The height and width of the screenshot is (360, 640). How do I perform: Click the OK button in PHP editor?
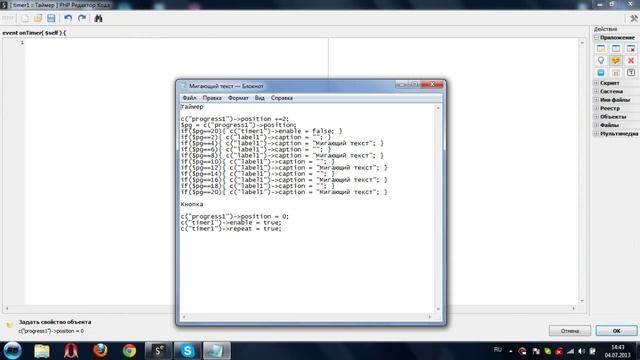[616, 331]
